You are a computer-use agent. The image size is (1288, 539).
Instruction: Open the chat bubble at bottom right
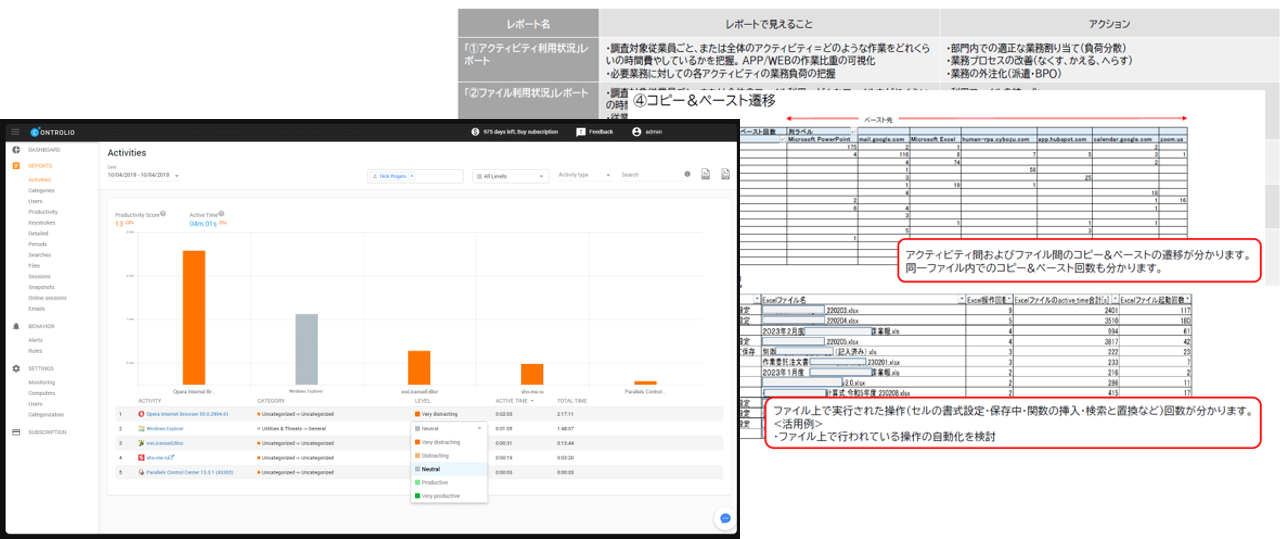point(725,519)
